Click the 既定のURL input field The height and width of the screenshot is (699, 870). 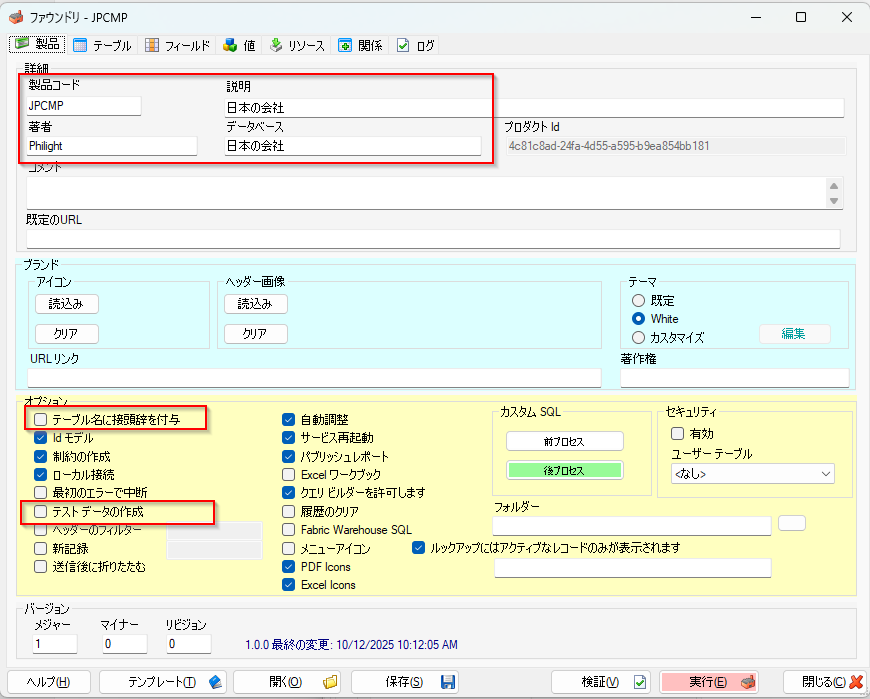click(433, 239)
